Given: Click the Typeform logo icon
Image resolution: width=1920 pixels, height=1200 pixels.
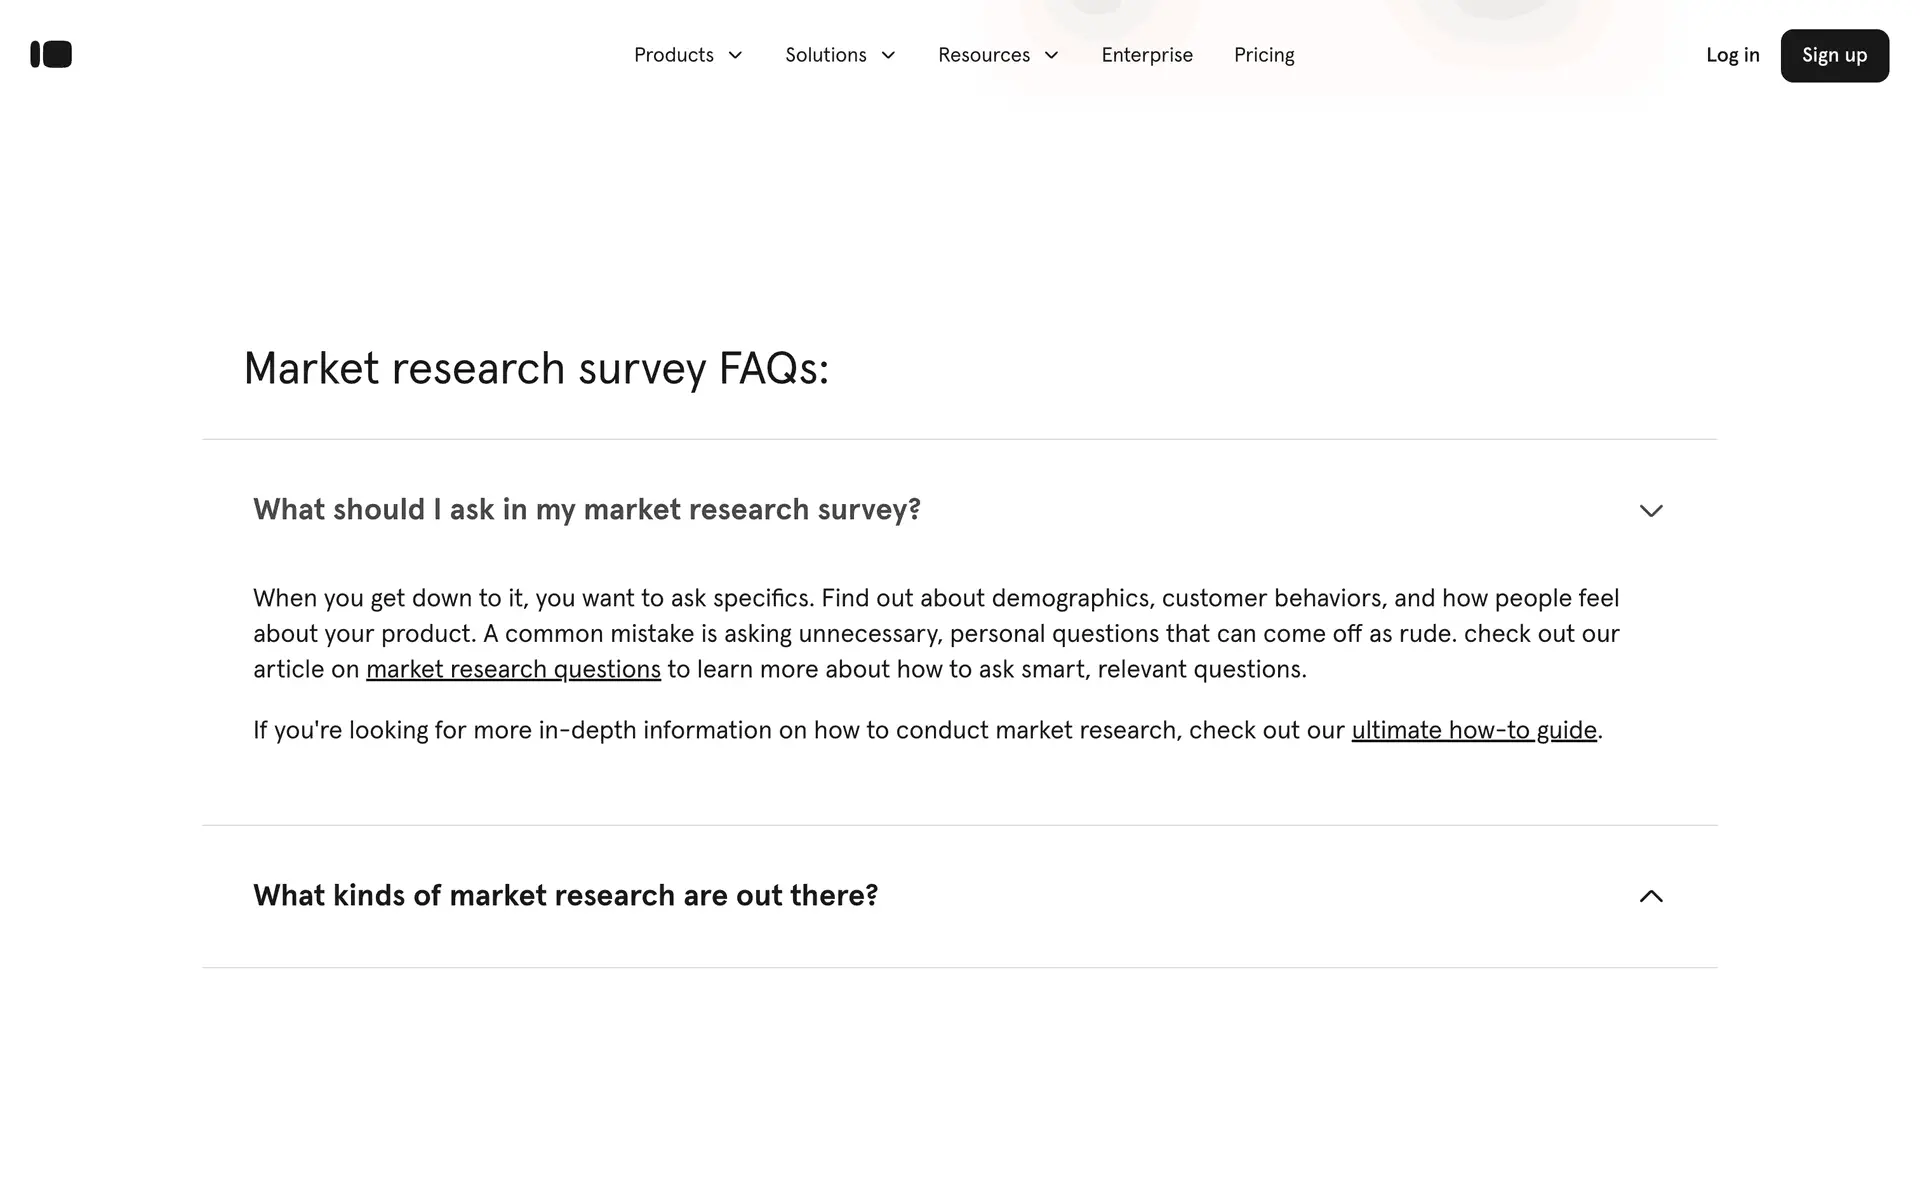Looking at the screenshot, I should pyautogui.click(x=51, y=55).
